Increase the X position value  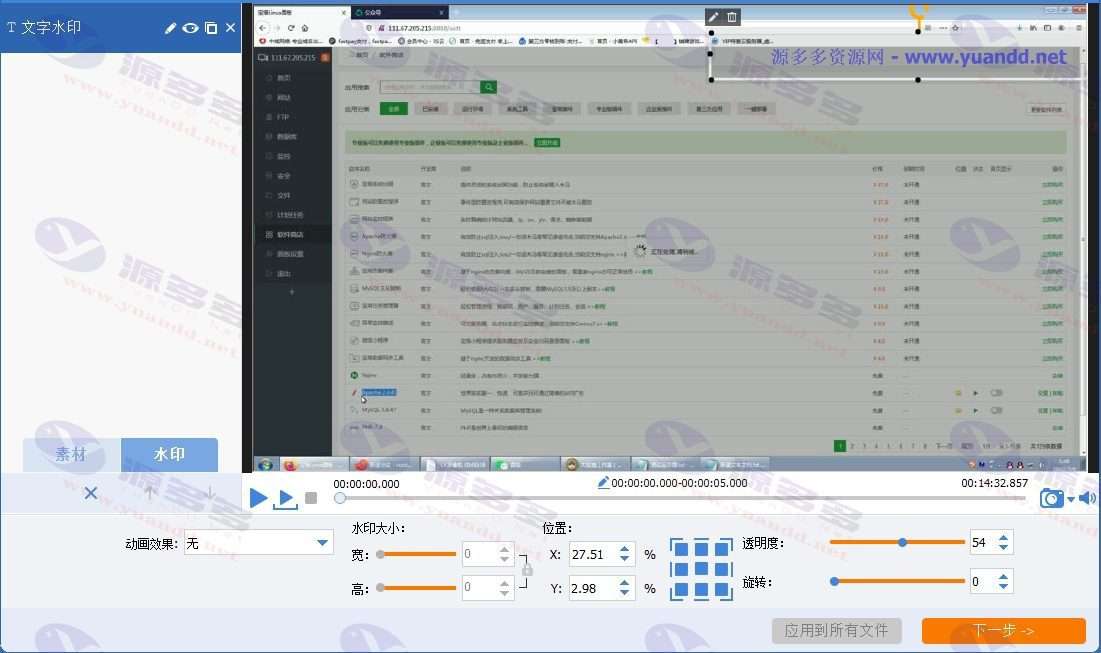point(624,548)
